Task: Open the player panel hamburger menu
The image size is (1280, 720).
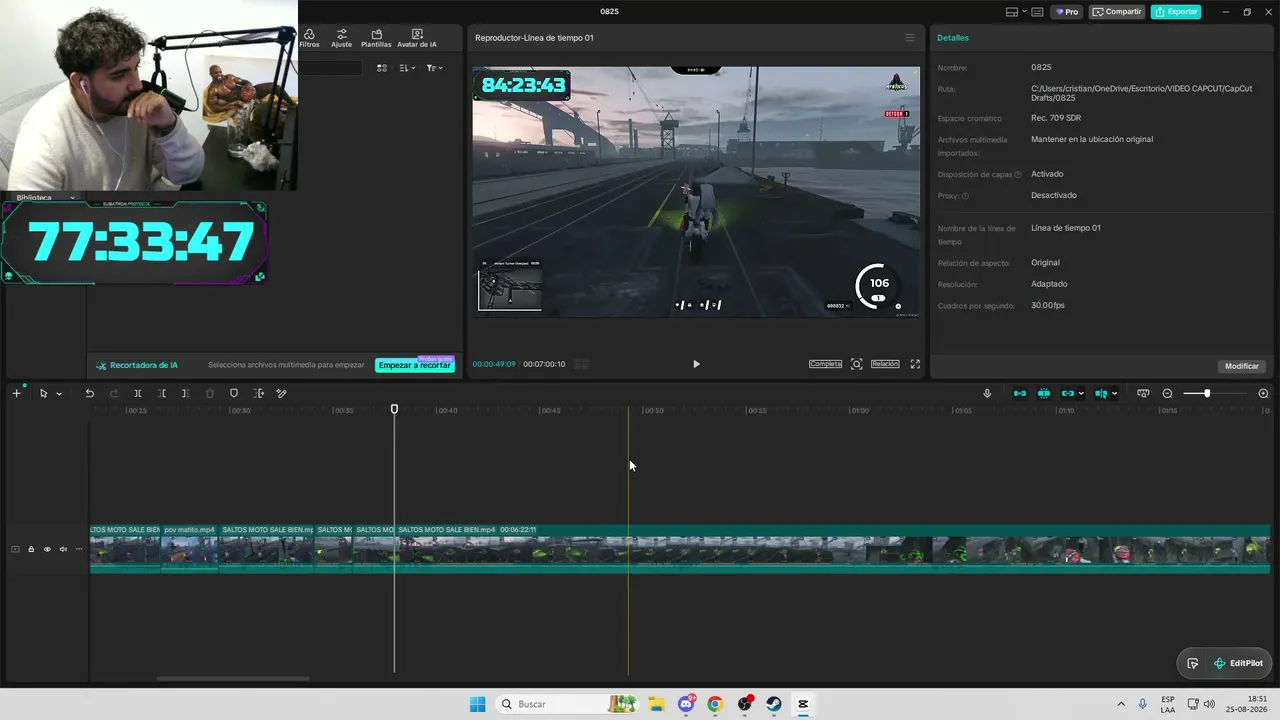Action: [x=910, y=38]
